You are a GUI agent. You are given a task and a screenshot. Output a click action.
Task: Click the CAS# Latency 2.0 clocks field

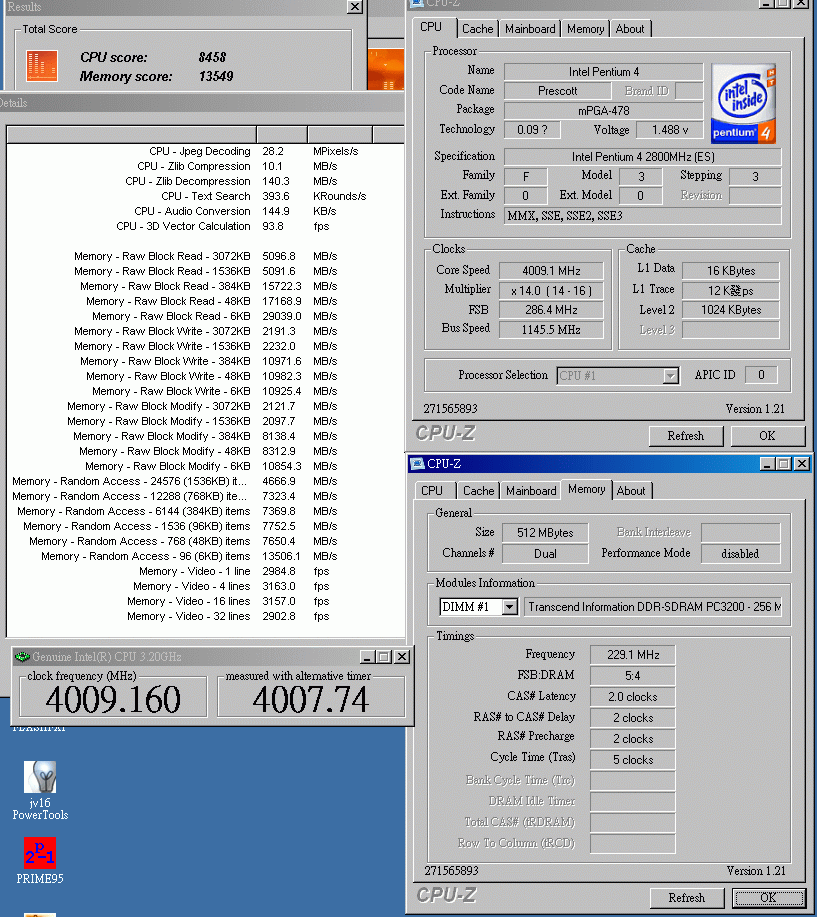pos(633,697)
